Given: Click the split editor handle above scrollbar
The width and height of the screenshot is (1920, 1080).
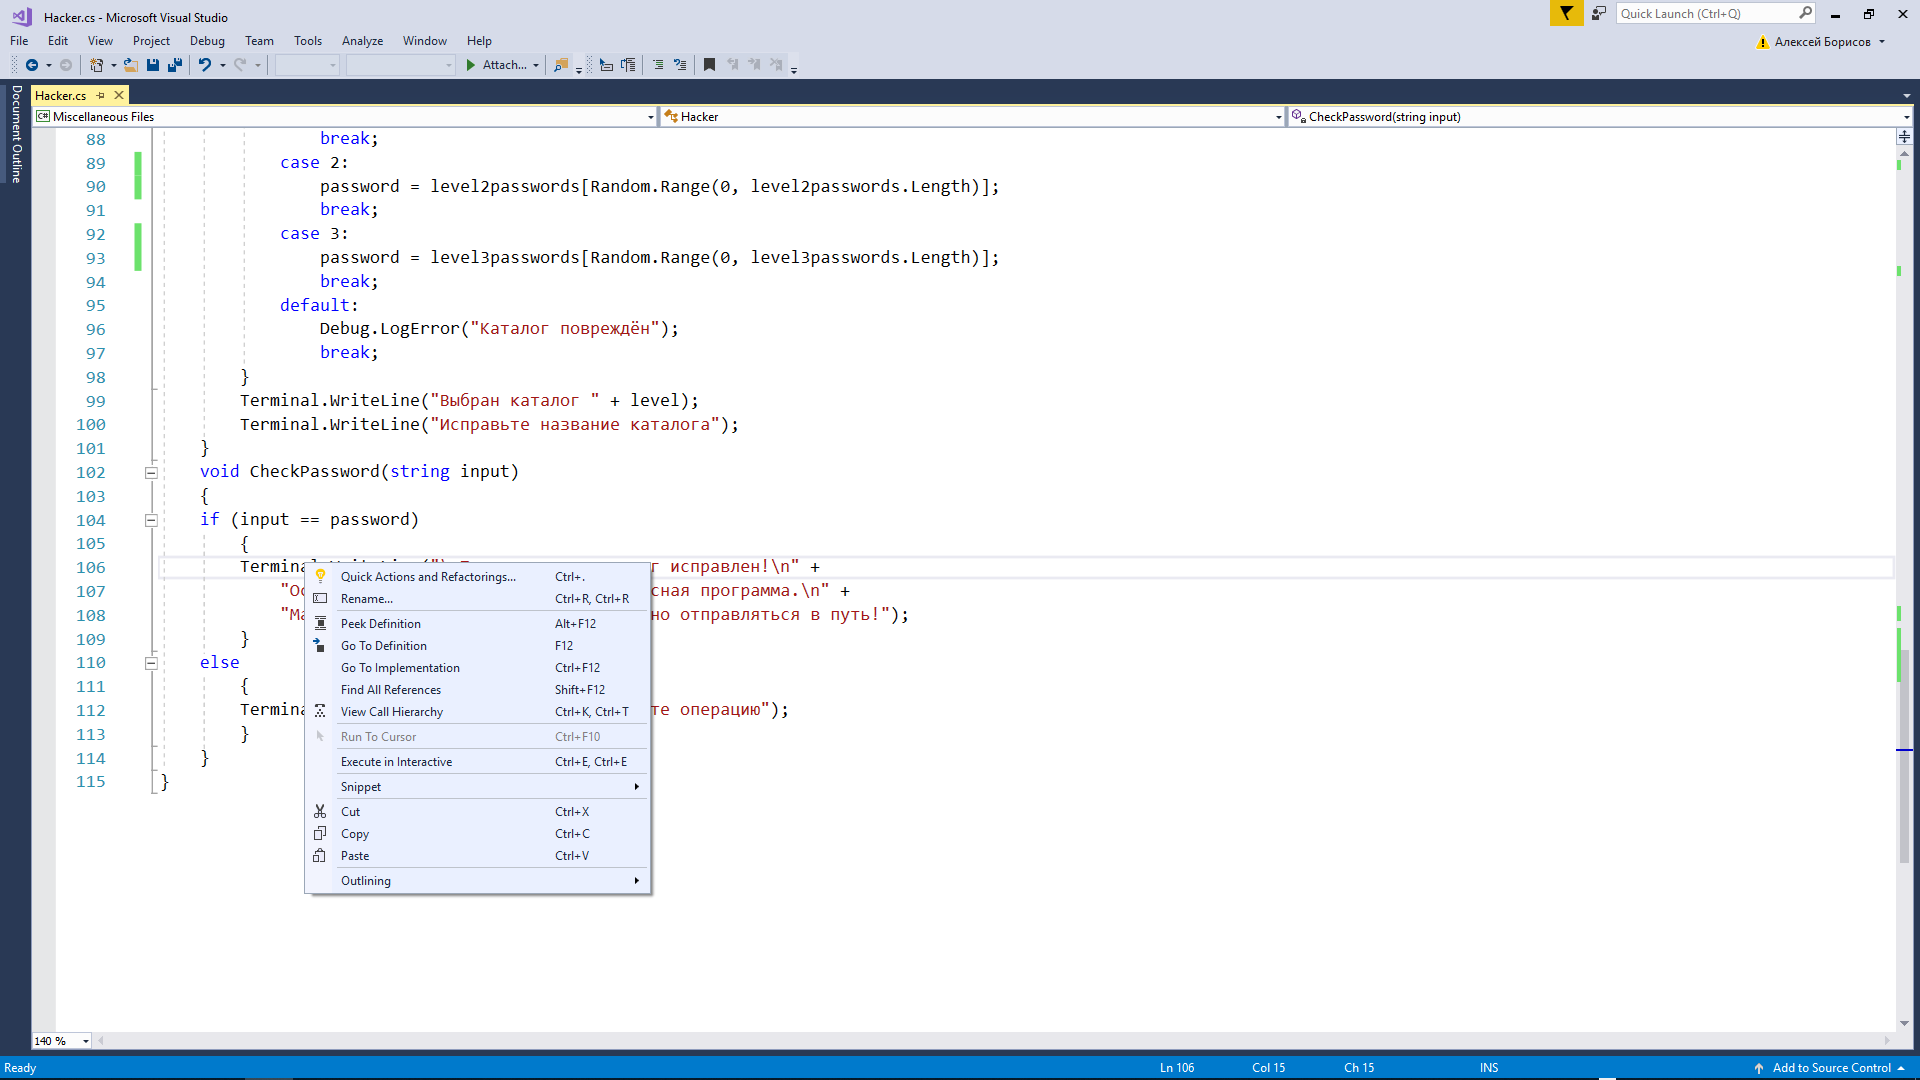Looking at the screenshot, I should 1904,136.
